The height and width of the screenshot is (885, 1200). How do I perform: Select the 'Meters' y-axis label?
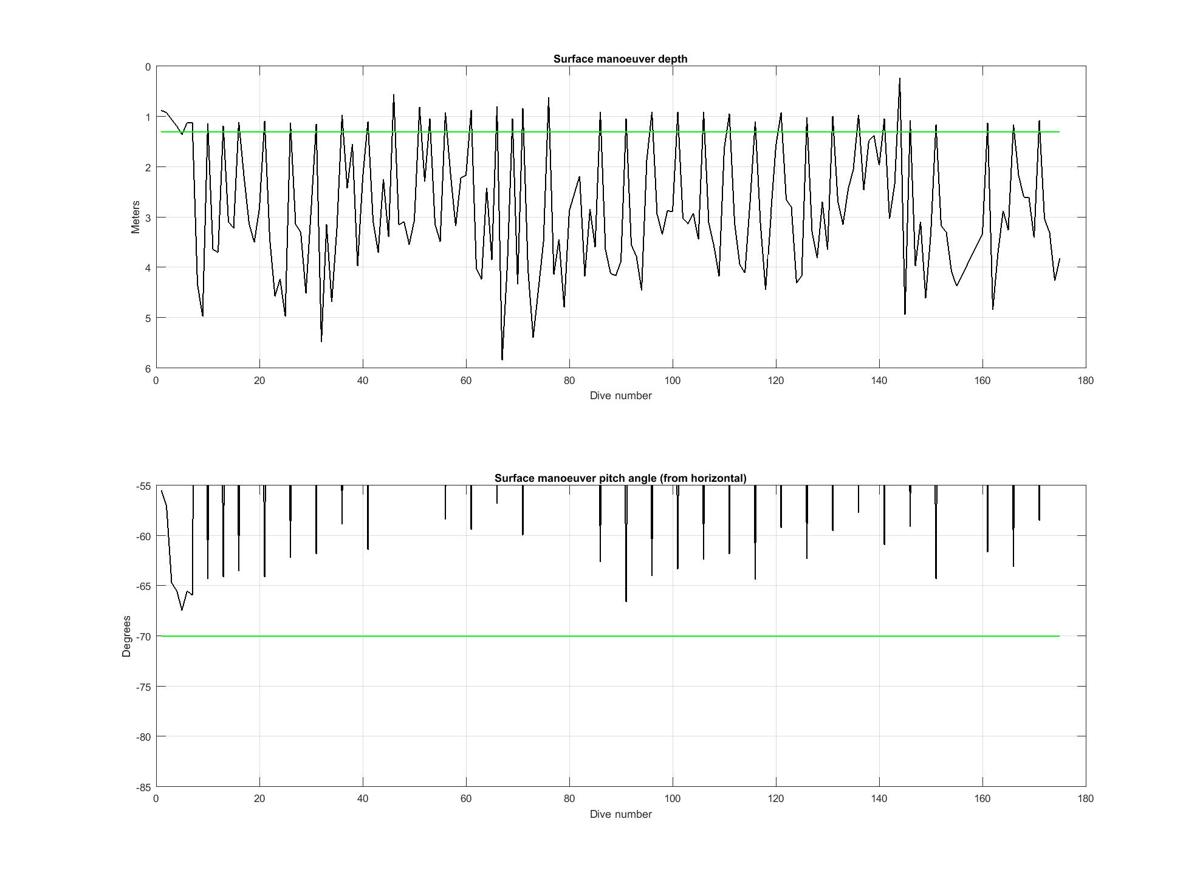136,217
